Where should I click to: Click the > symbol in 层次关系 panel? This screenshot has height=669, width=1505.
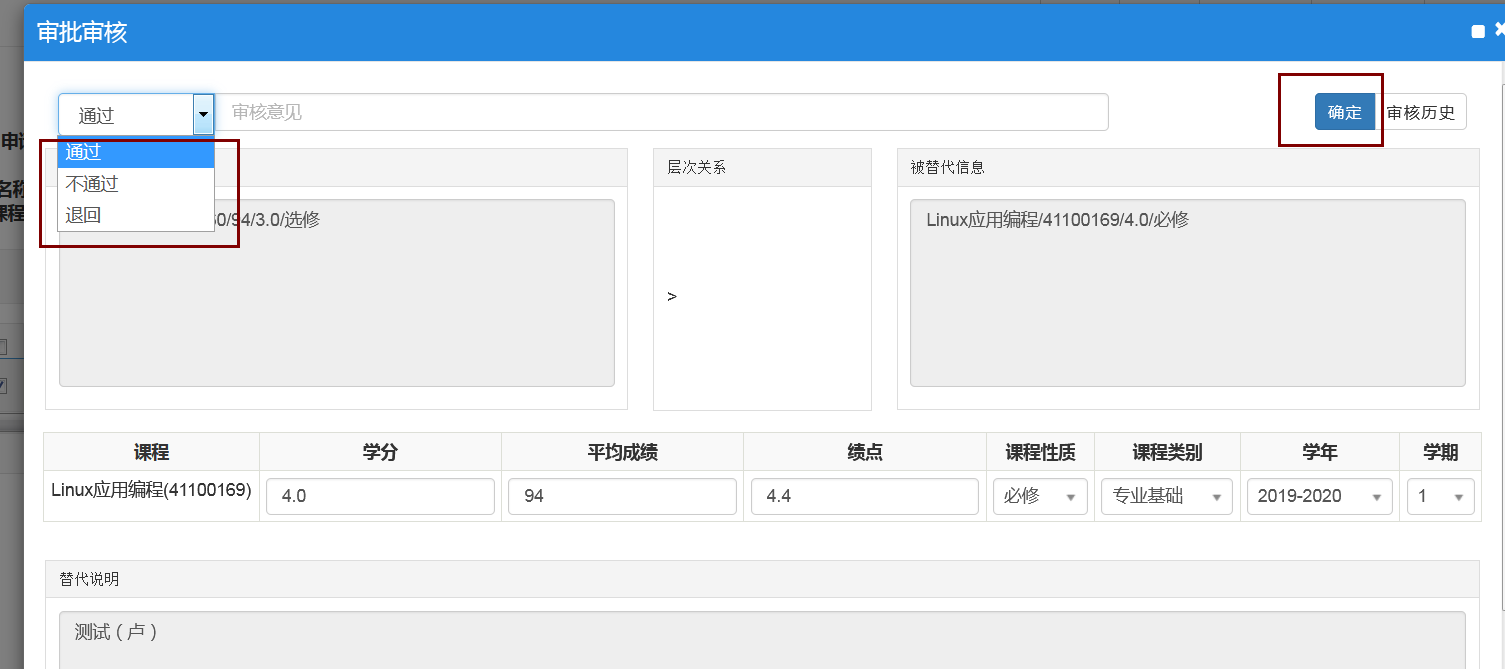click(x=672, y=297)
